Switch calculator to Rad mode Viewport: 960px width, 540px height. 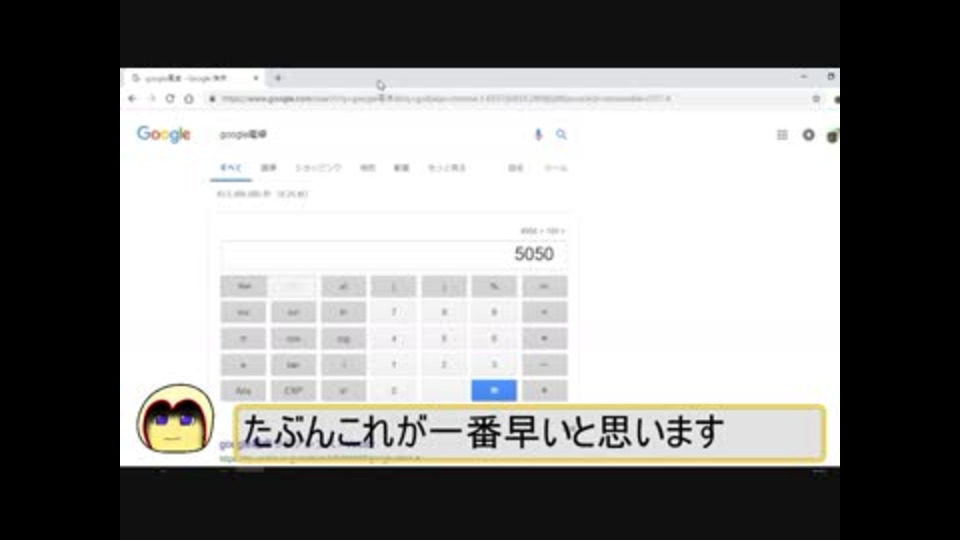pos(244,287)
